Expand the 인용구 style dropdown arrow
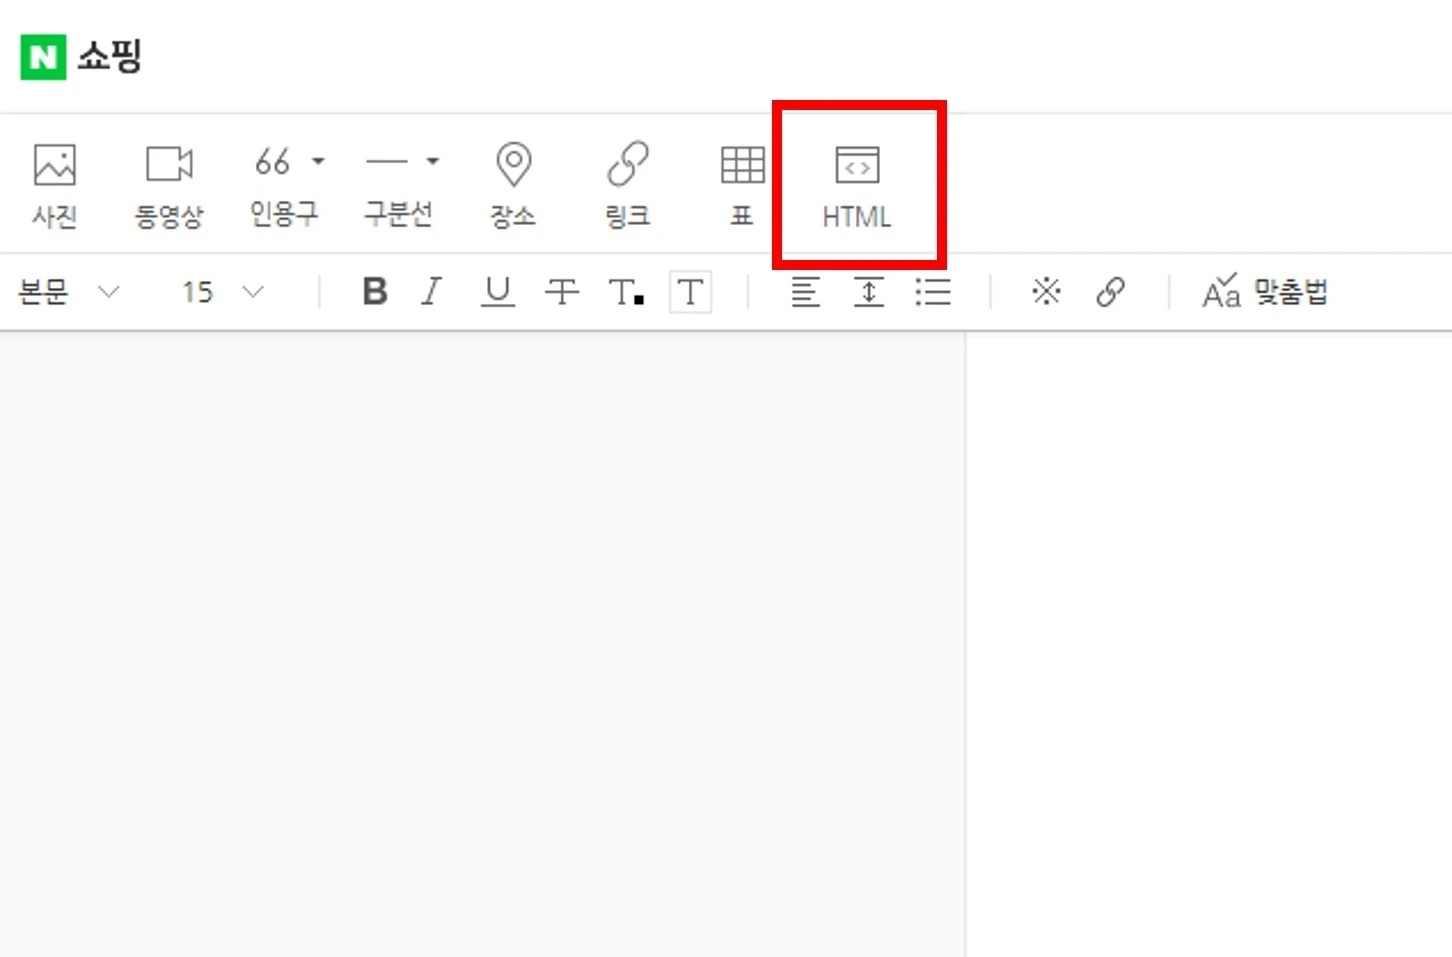This screenshot has width=1452, height=957. (x=319, y=161)
